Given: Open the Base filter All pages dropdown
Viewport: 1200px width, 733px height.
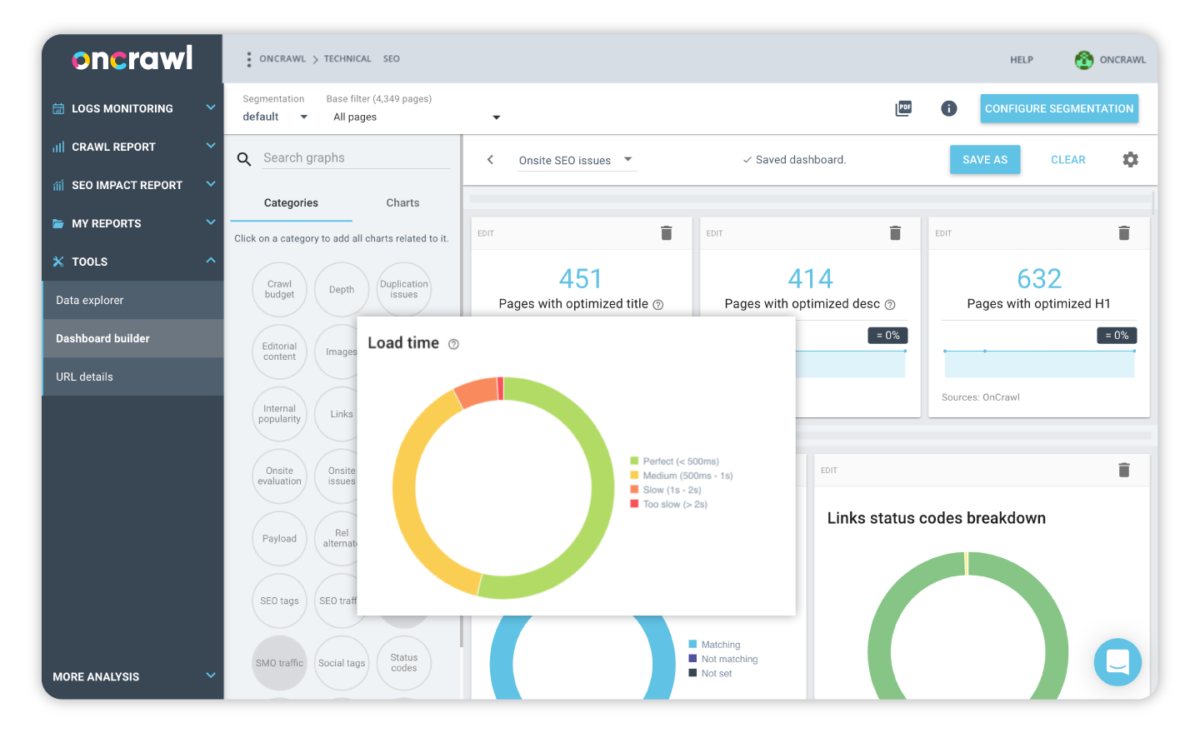Looking at the screenshot, I should (x=417, y=117).
